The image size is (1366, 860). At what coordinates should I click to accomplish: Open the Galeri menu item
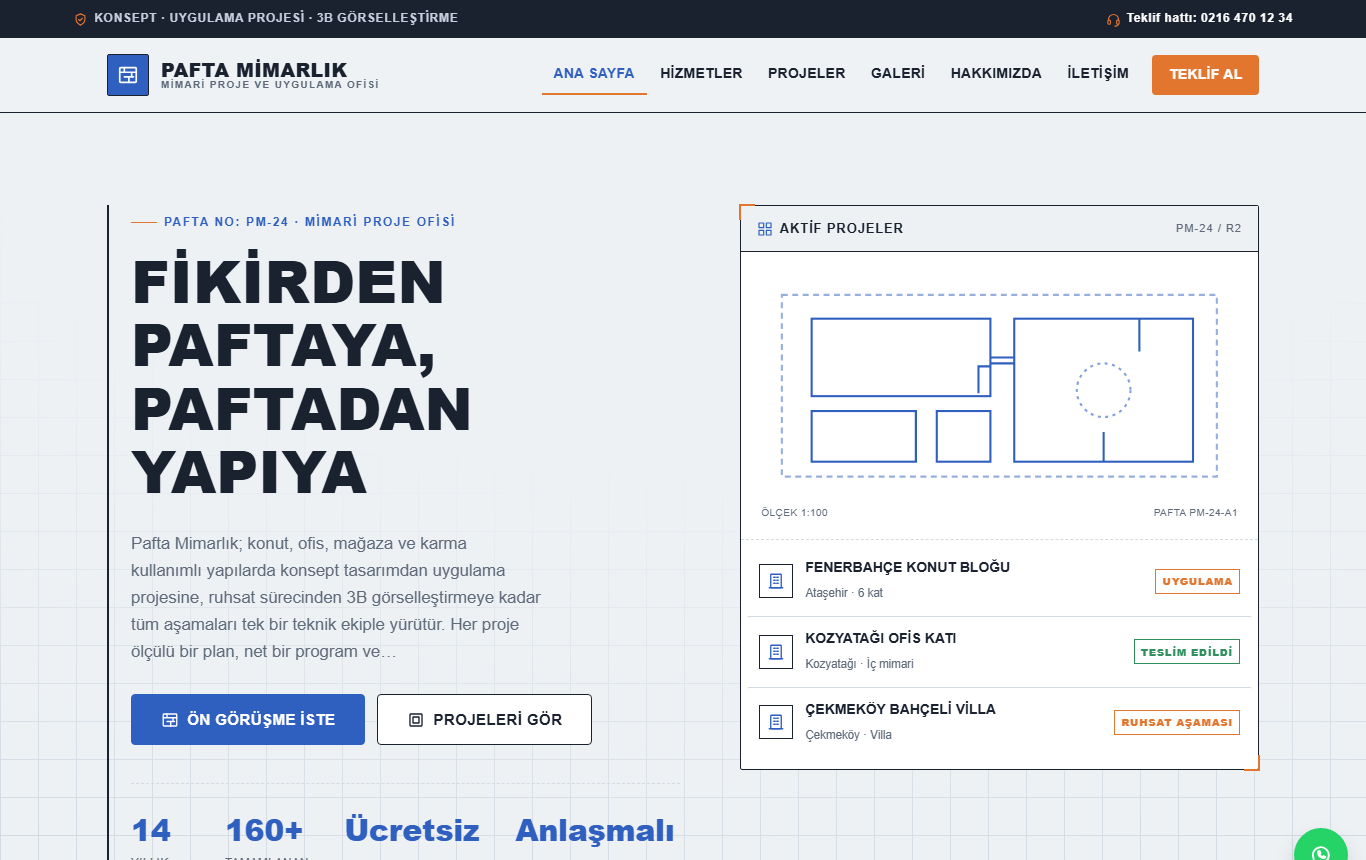898,74
